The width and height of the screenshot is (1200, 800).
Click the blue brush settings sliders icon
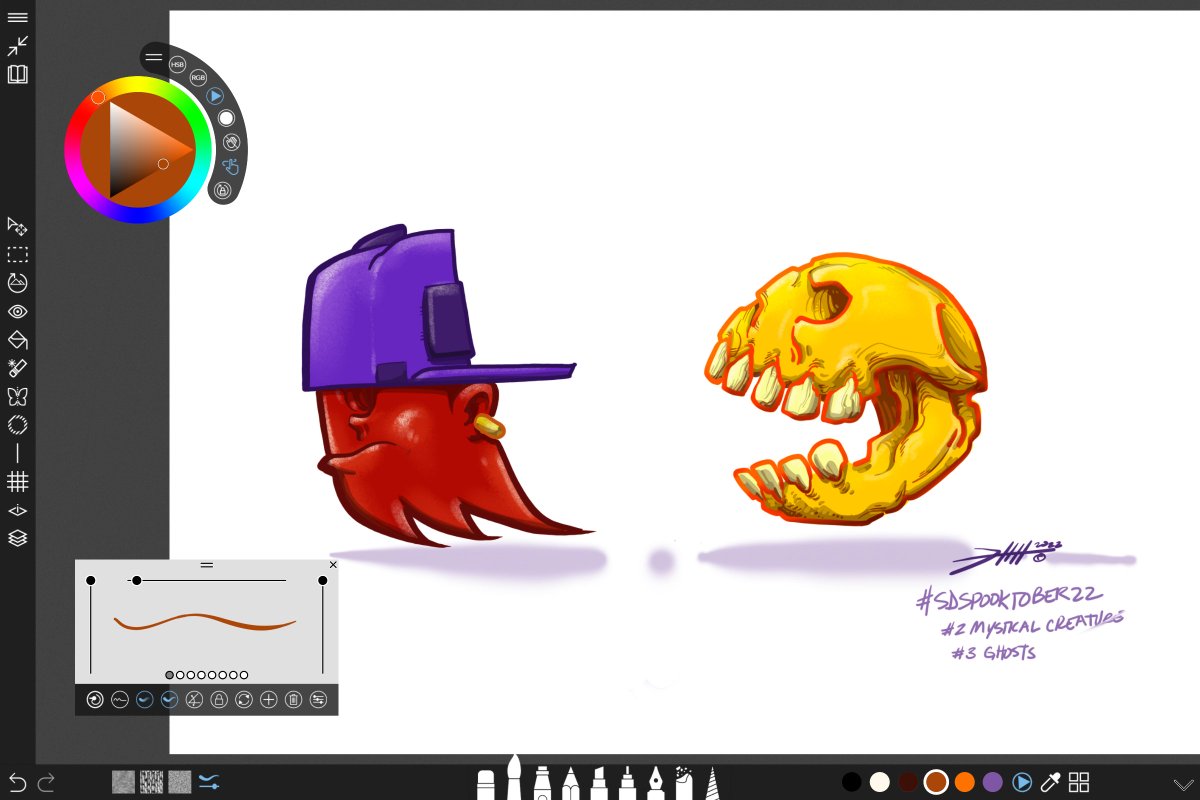click(209, 782)
